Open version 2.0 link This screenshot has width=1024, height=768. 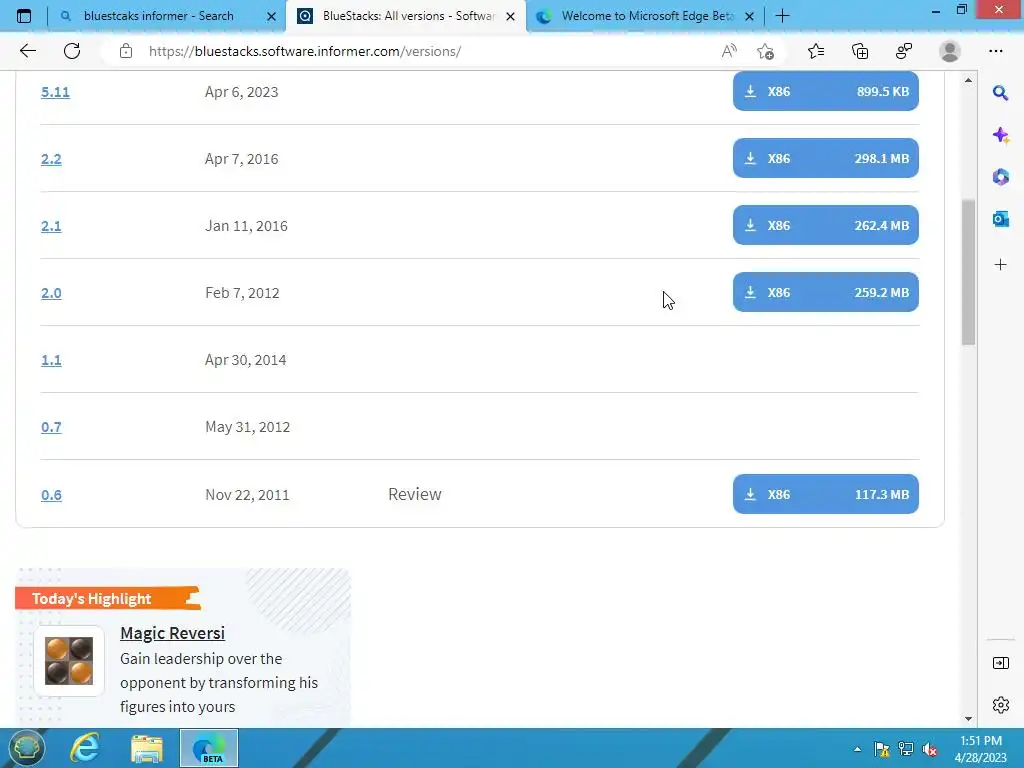click(51, 293)
